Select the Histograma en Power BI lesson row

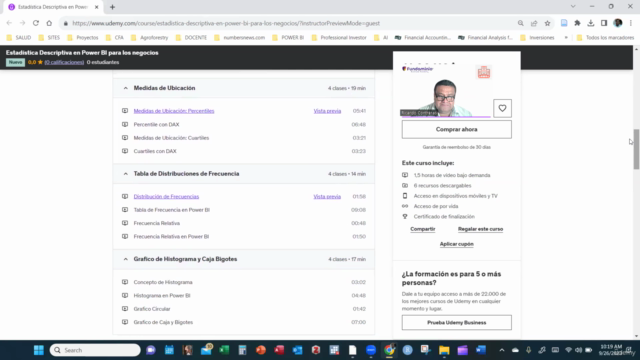click(x=244, y=296)
